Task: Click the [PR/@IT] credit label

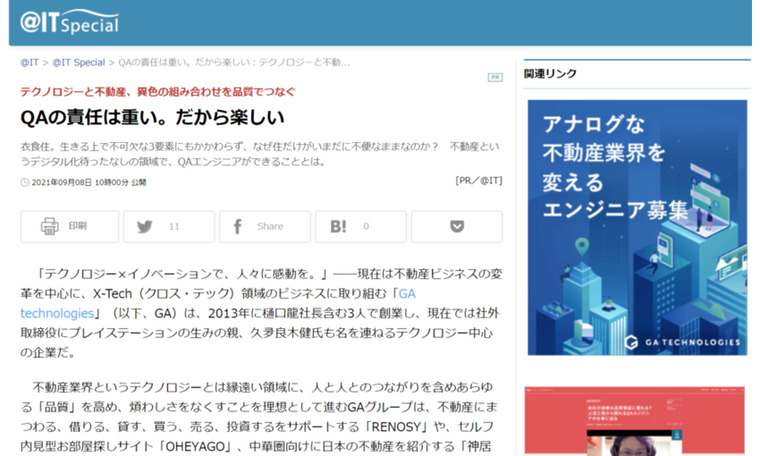Action: 478,181
